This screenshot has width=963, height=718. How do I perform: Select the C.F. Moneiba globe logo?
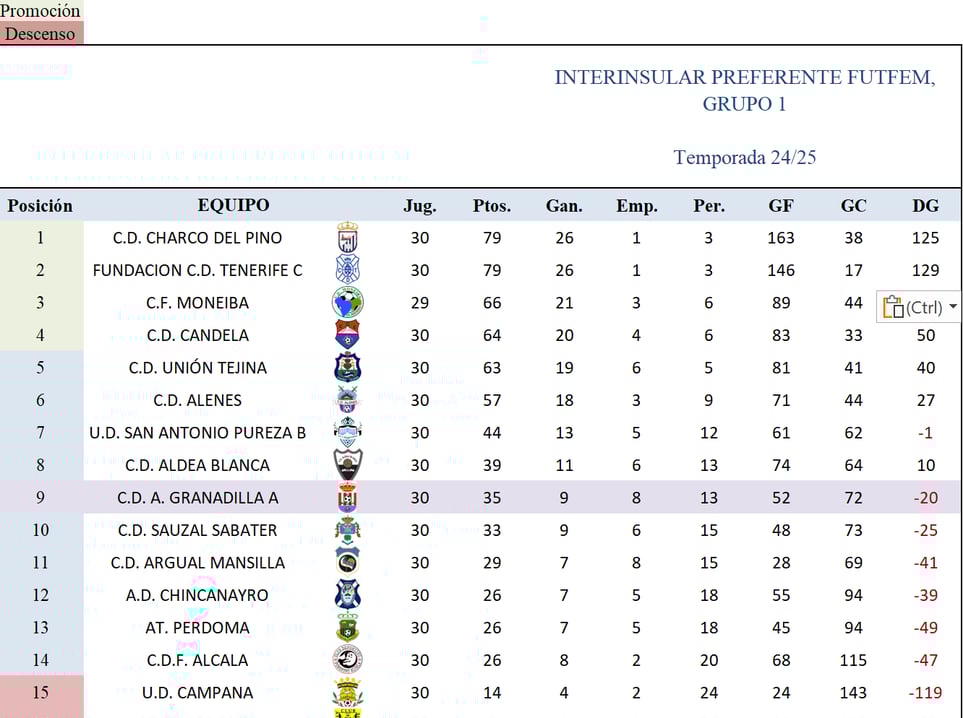pyautogui.click(x=348, y=302)
